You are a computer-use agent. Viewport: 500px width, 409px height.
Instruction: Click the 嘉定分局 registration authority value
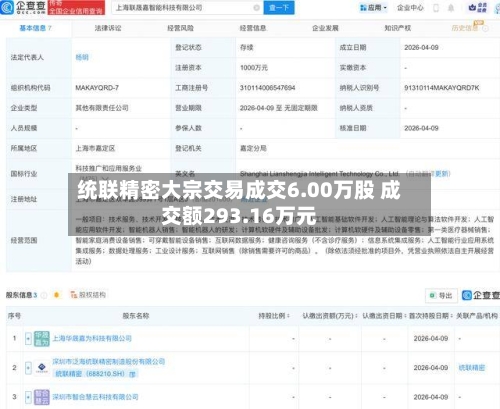click(253, 148)
